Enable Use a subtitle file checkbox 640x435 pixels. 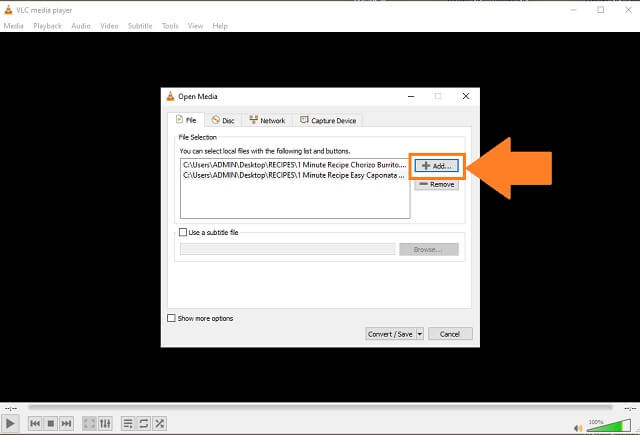[183, 232]
